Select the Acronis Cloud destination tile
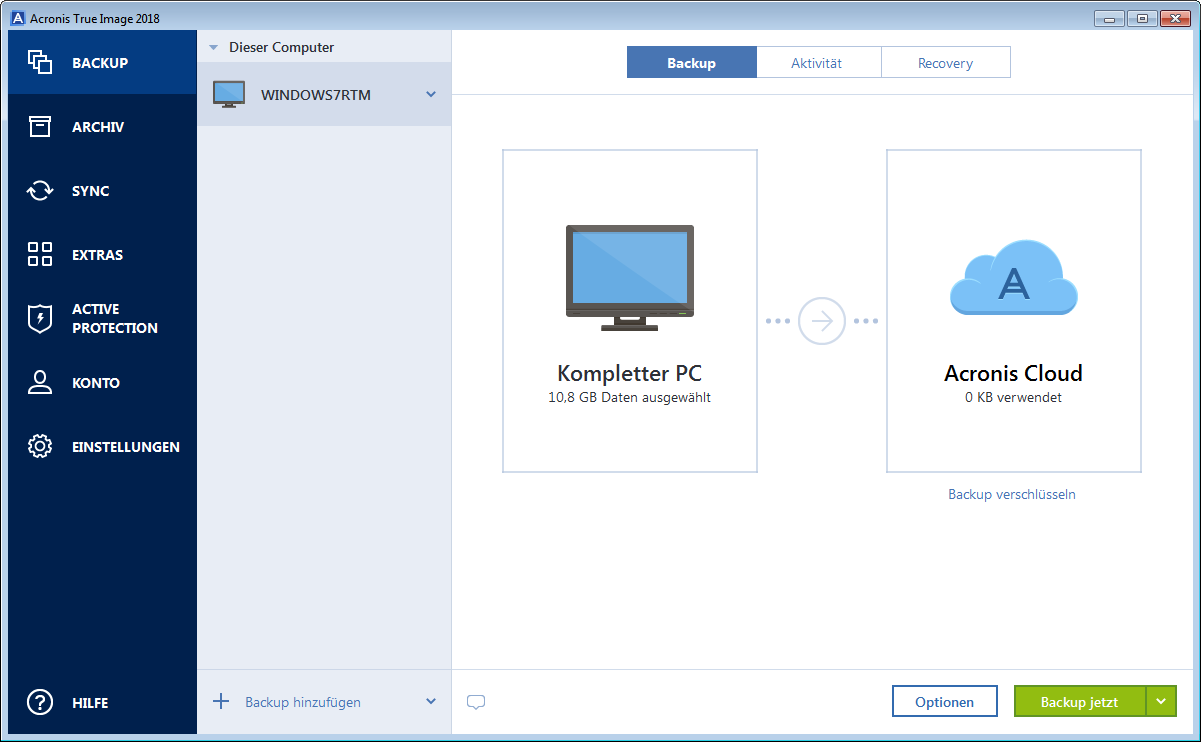The width and height of the screenshot is (1201, 742). pyautogui.click(x=1013, y=311)
